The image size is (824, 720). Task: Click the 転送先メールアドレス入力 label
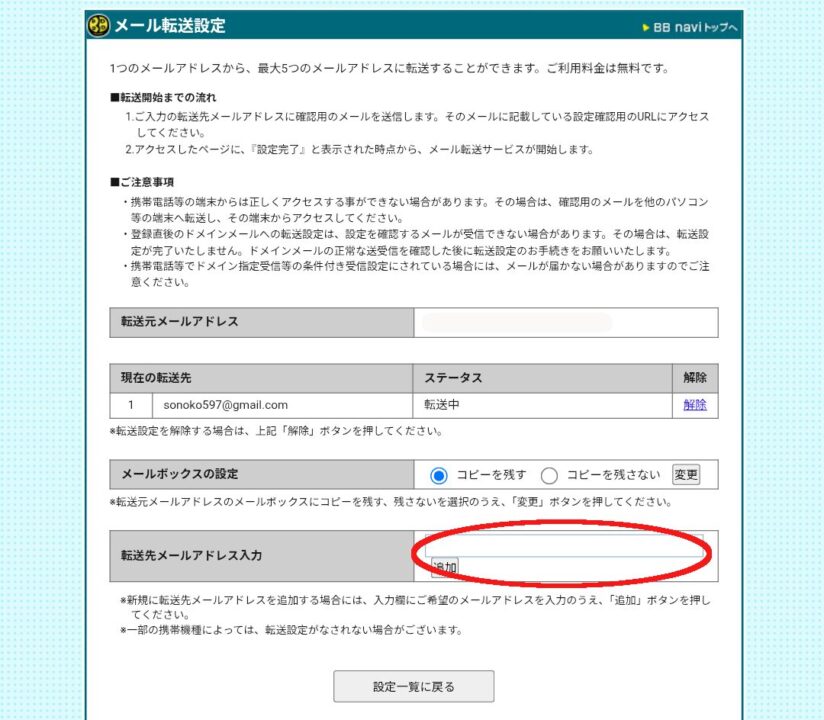pos(191,556)
